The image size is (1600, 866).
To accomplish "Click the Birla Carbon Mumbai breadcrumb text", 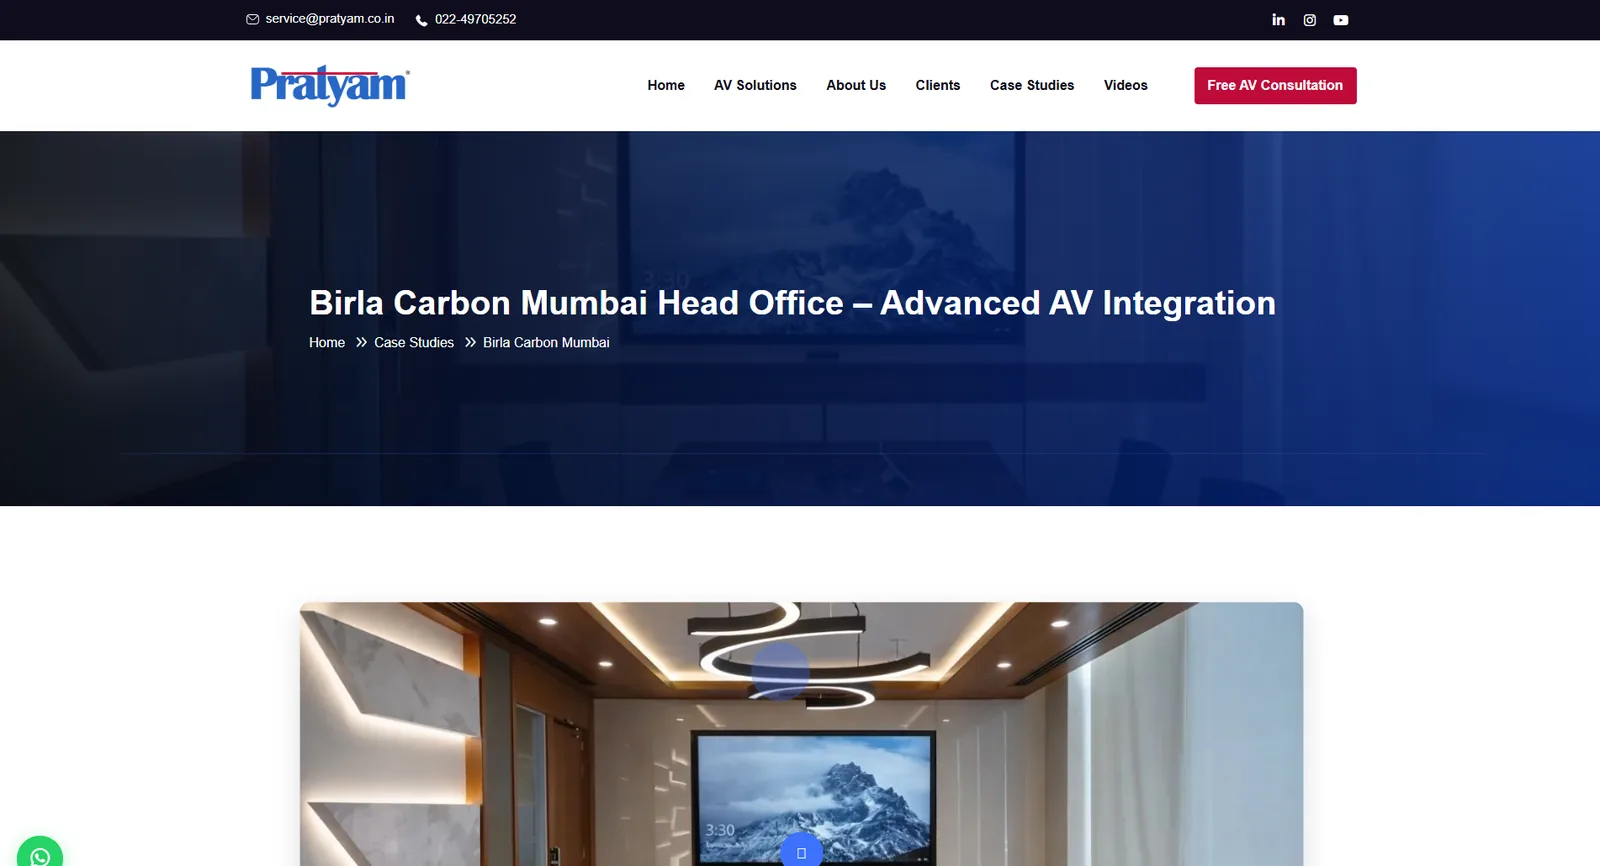I will [546, 343].
